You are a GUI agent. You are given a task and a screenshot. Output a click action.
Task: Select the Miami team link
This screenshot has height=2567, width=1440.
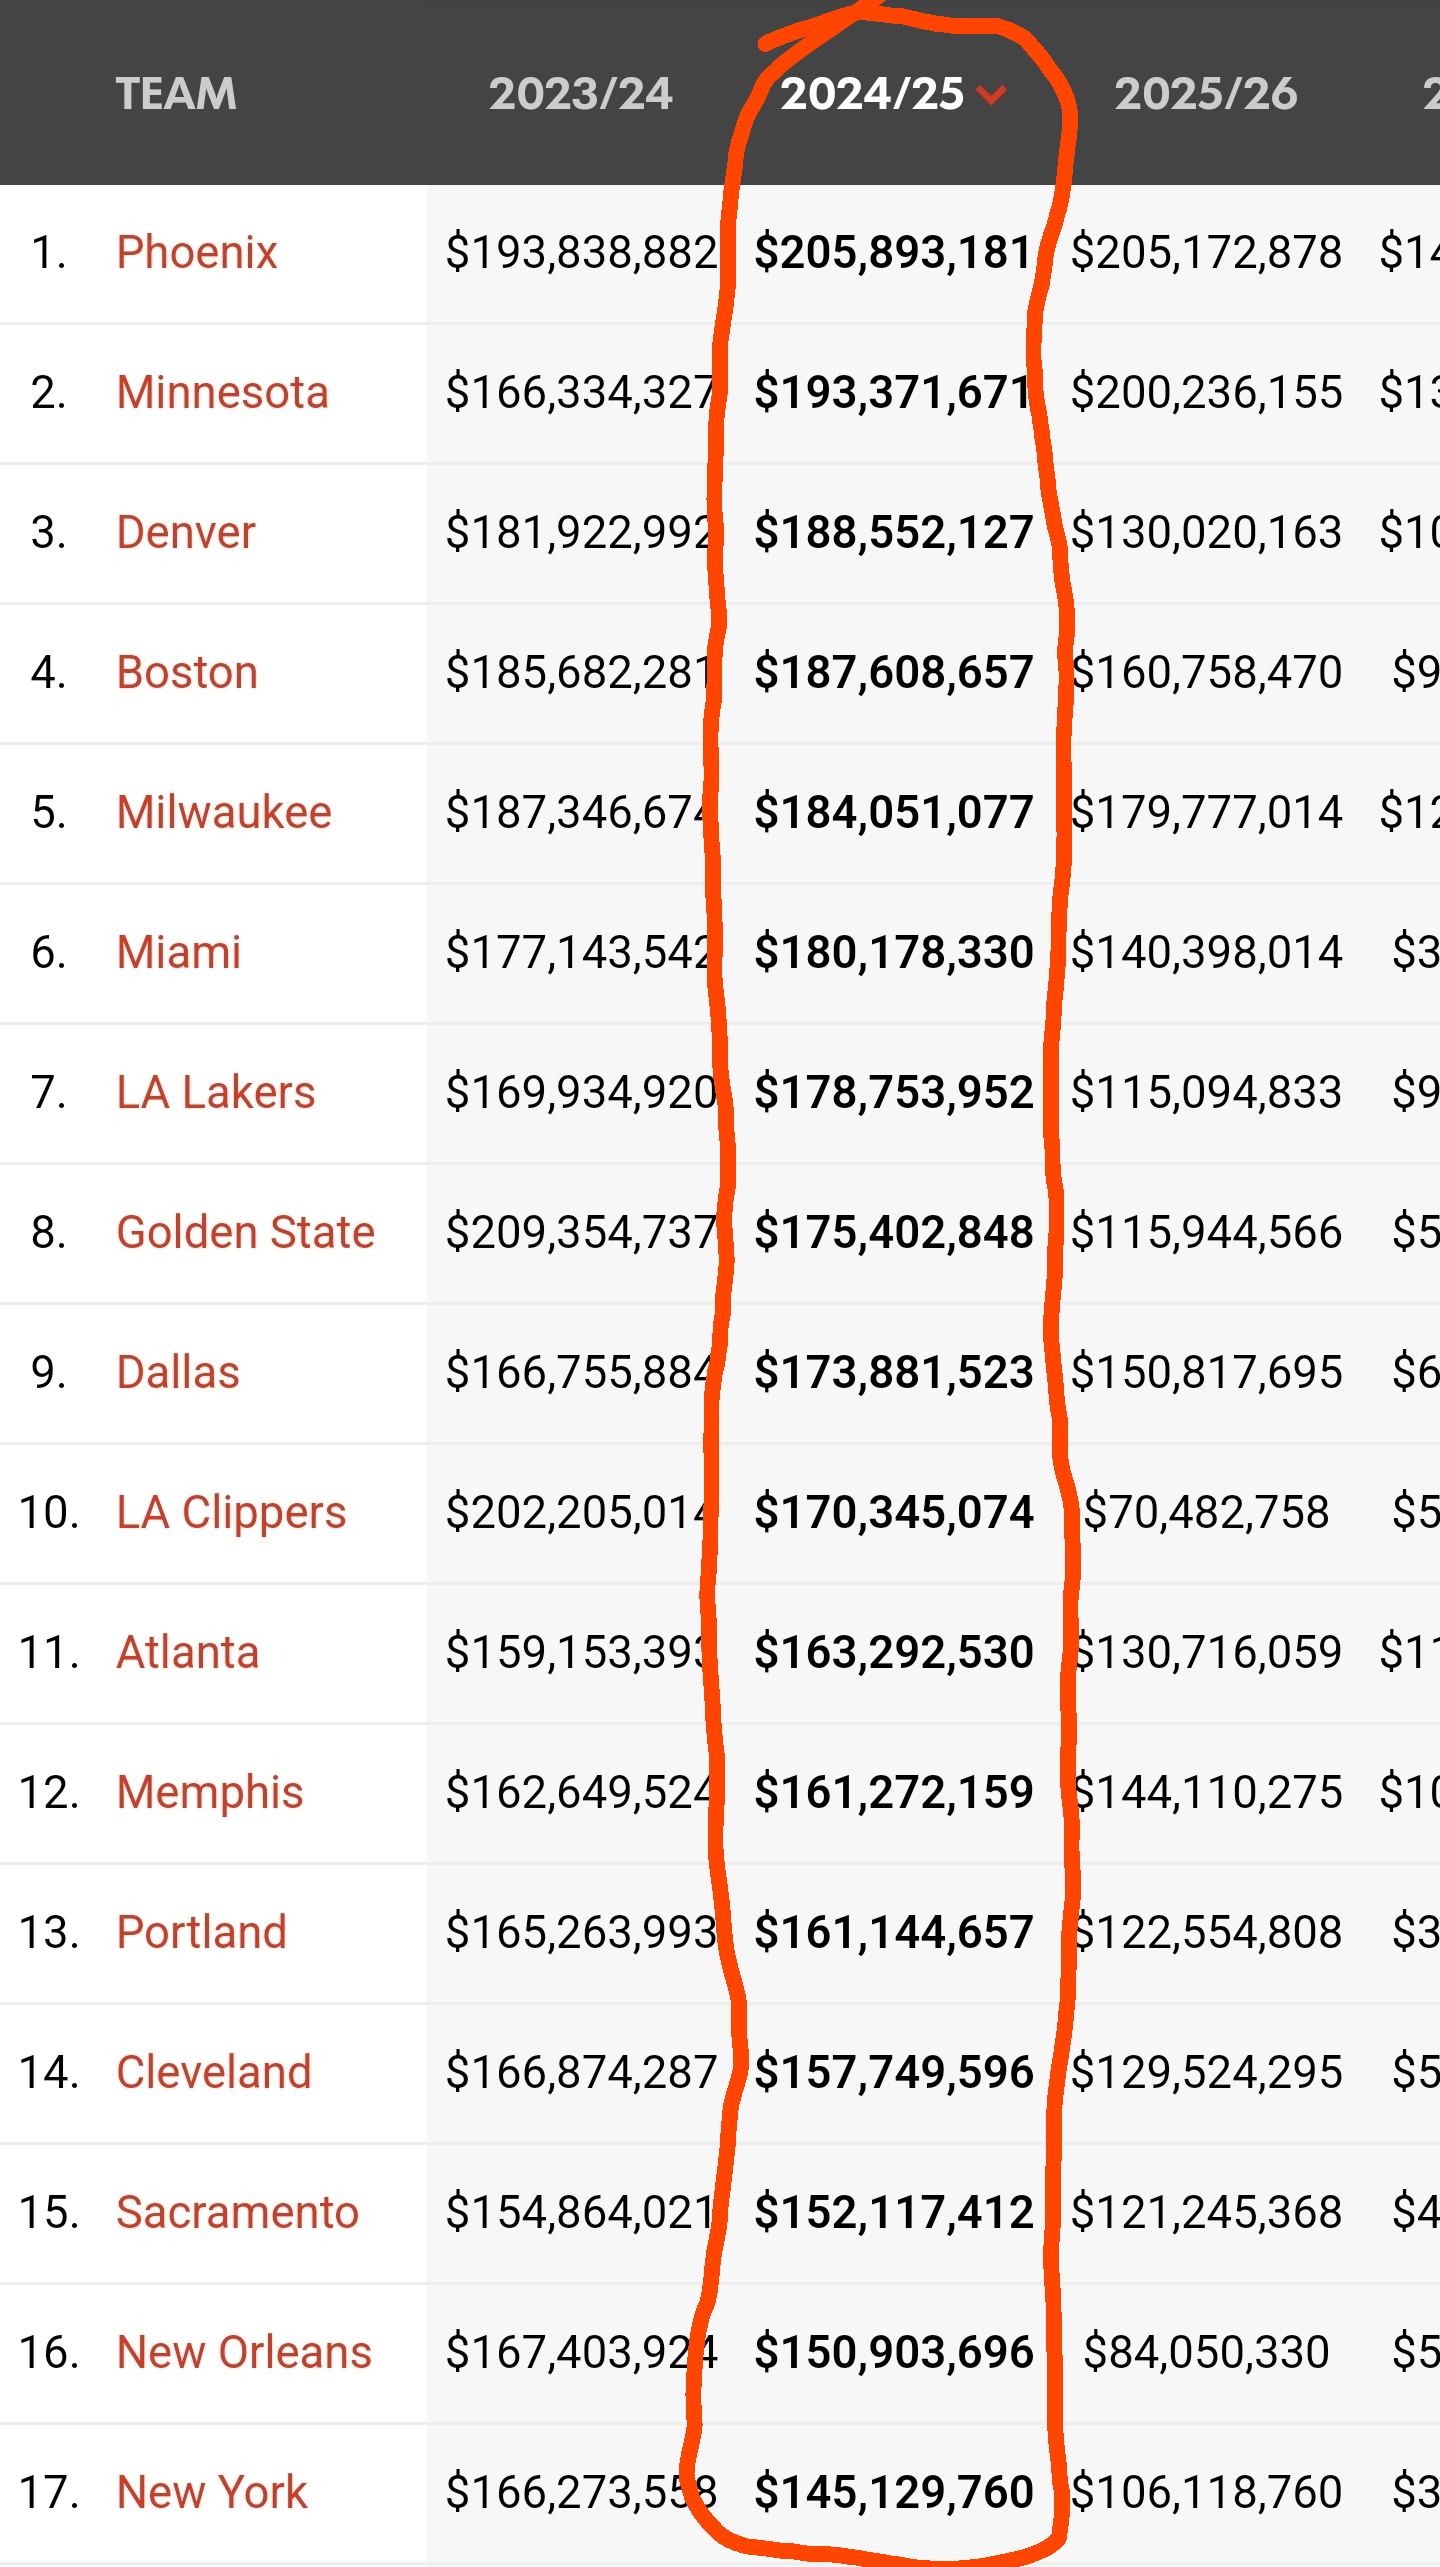tap(179, 952)
